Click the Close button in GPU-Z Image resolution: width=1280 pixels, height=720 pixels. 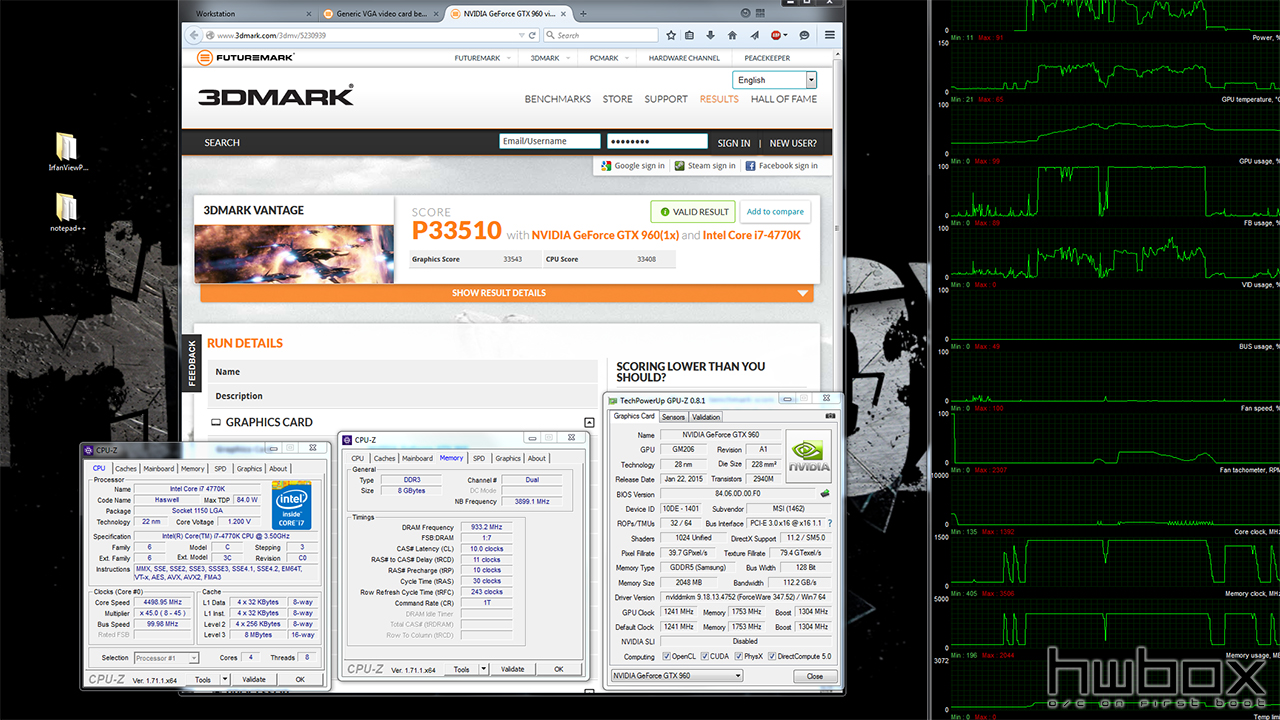coord(815,676)
